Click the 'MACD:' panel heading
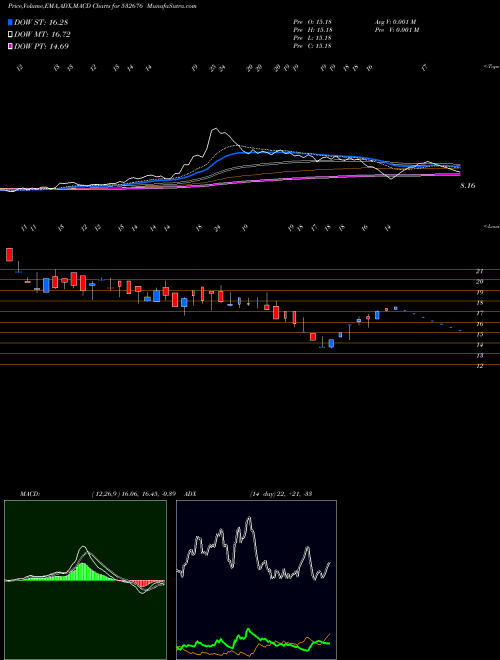This screenshot has width=500, height=660. point(30,494)
